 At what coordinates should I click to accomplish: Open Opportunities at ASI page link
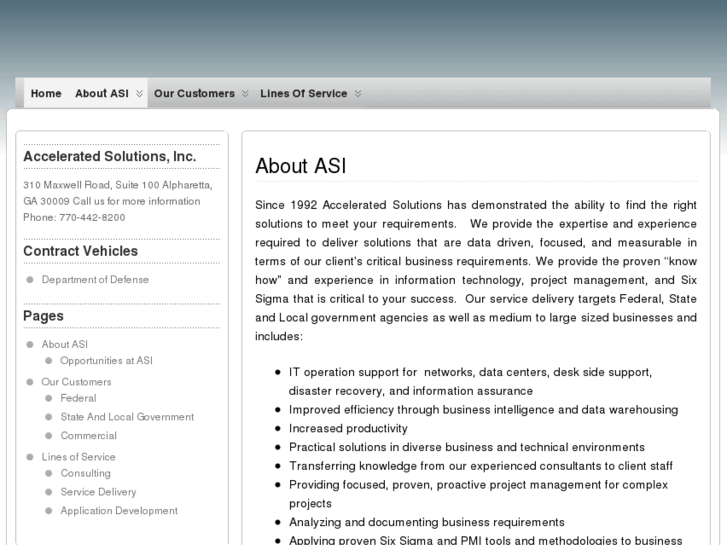[x=106, y=360]
